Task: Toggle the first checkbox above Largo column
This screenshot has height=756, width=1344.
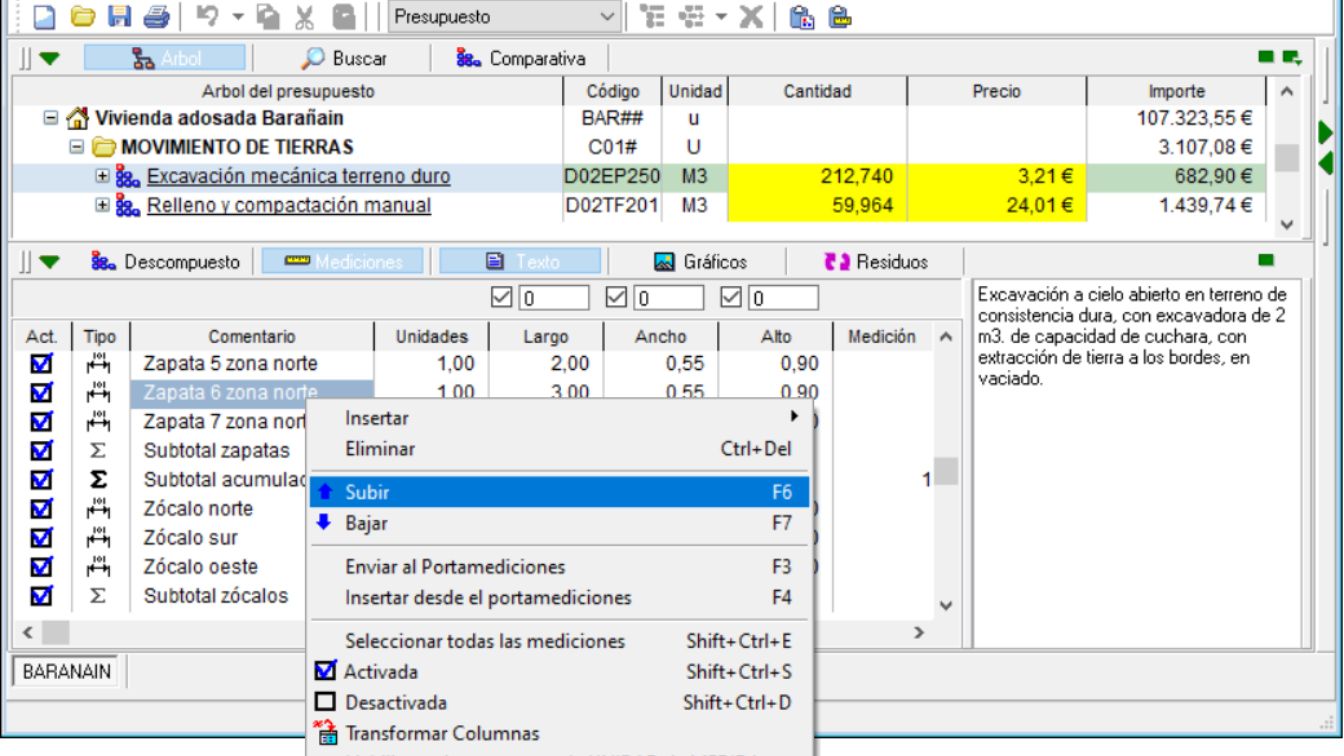Action: tap(503, 296)
